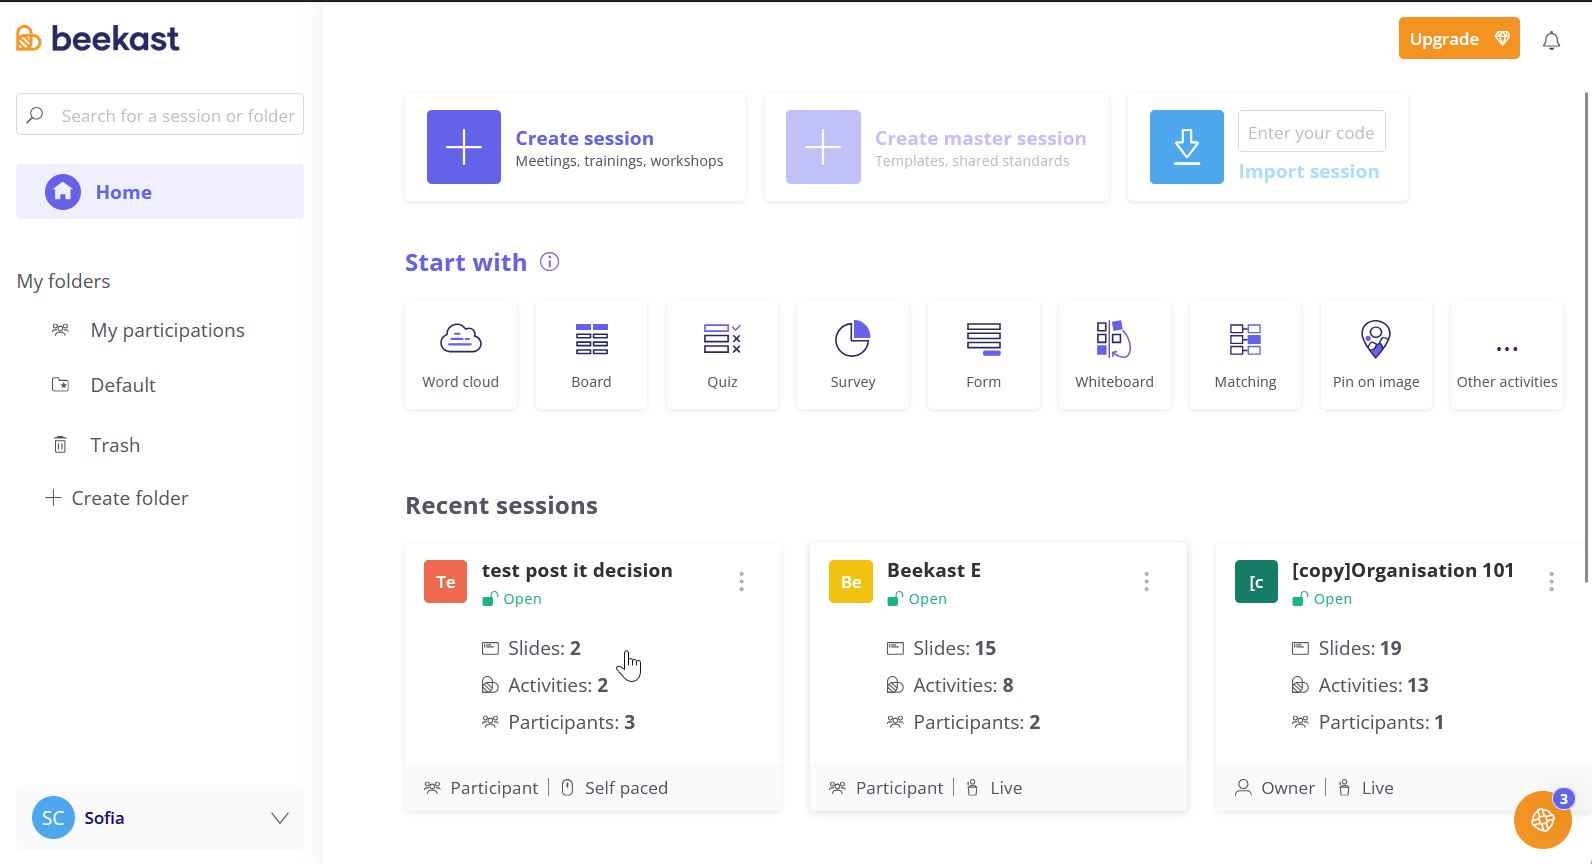
Task: Click the Enter your code field
Action: pyautogui.click(x=1311, y=132)
